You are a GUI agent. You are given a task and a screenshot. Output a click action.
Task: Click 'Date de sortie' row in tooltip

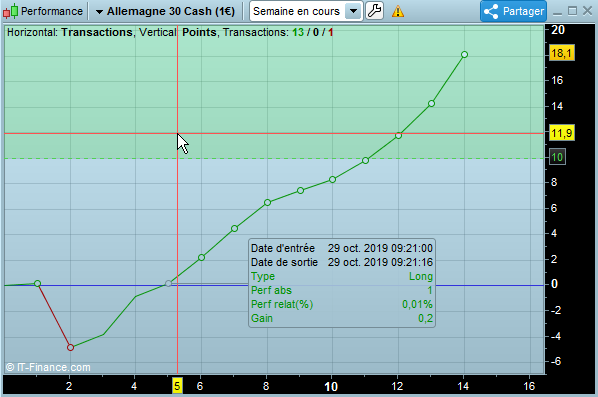point(342,262)
